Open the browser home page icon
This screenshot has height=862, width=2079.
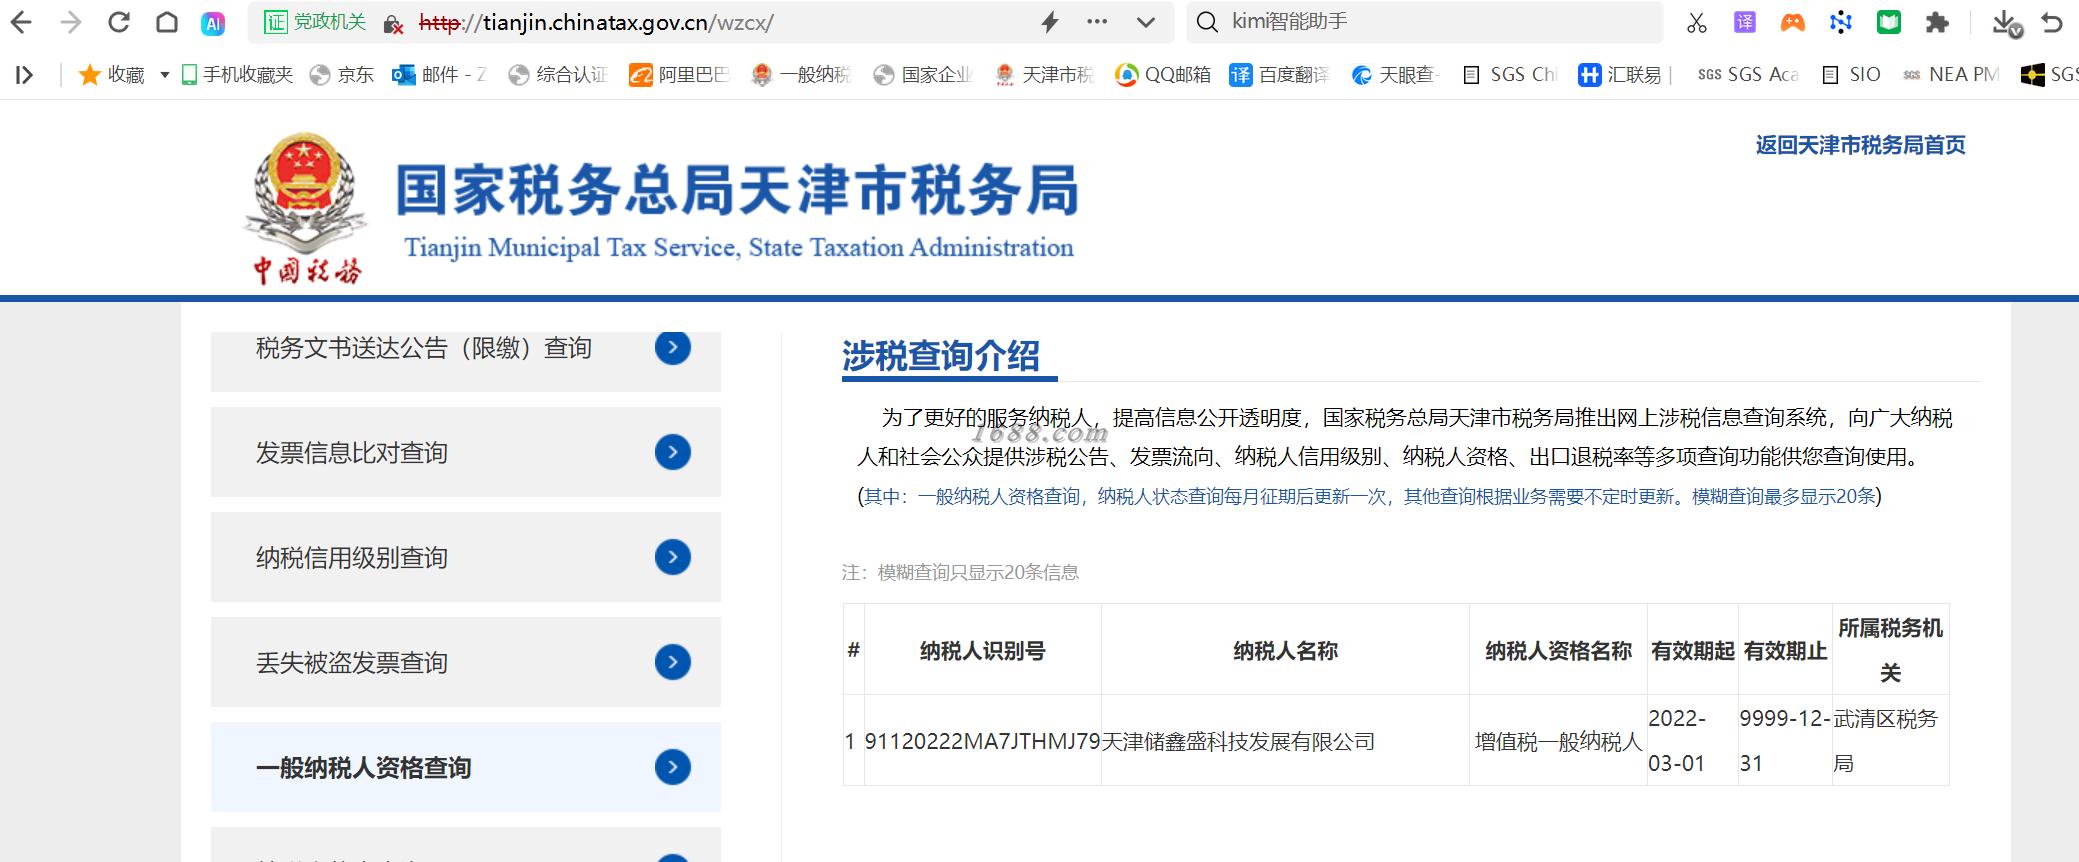167,22
